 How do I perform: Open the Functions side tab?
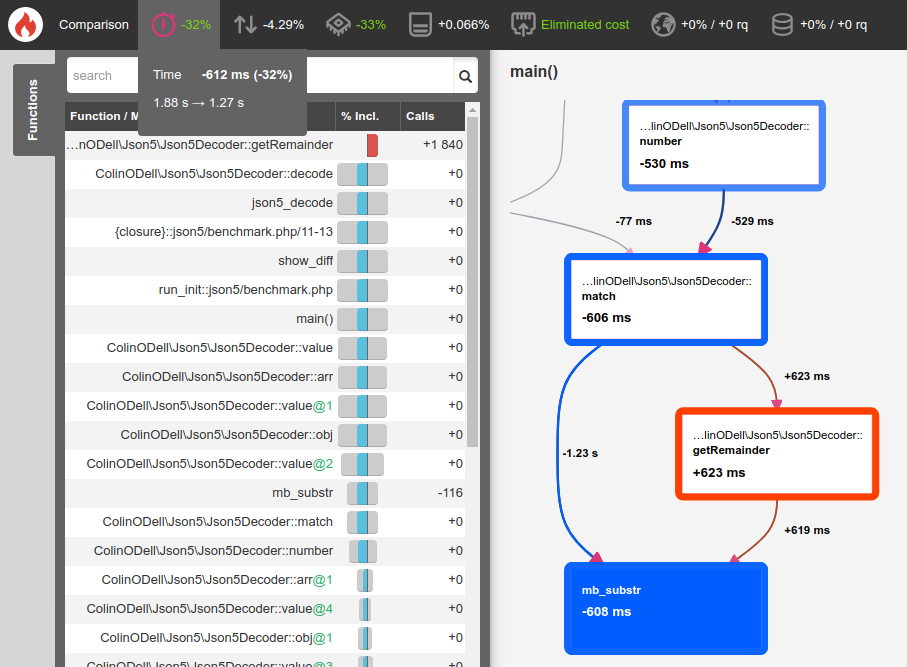click(33, 110)
